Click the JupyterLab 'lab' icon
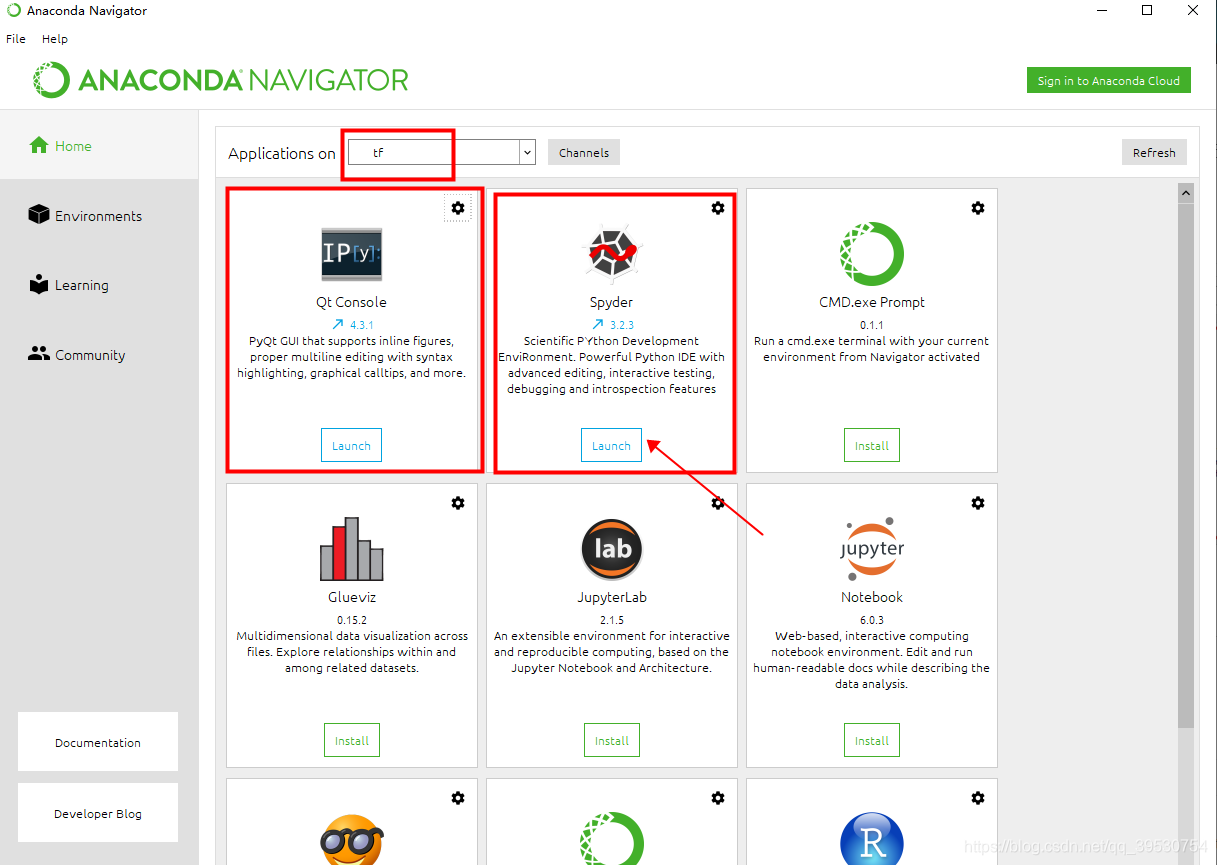 tap(611, 549)
